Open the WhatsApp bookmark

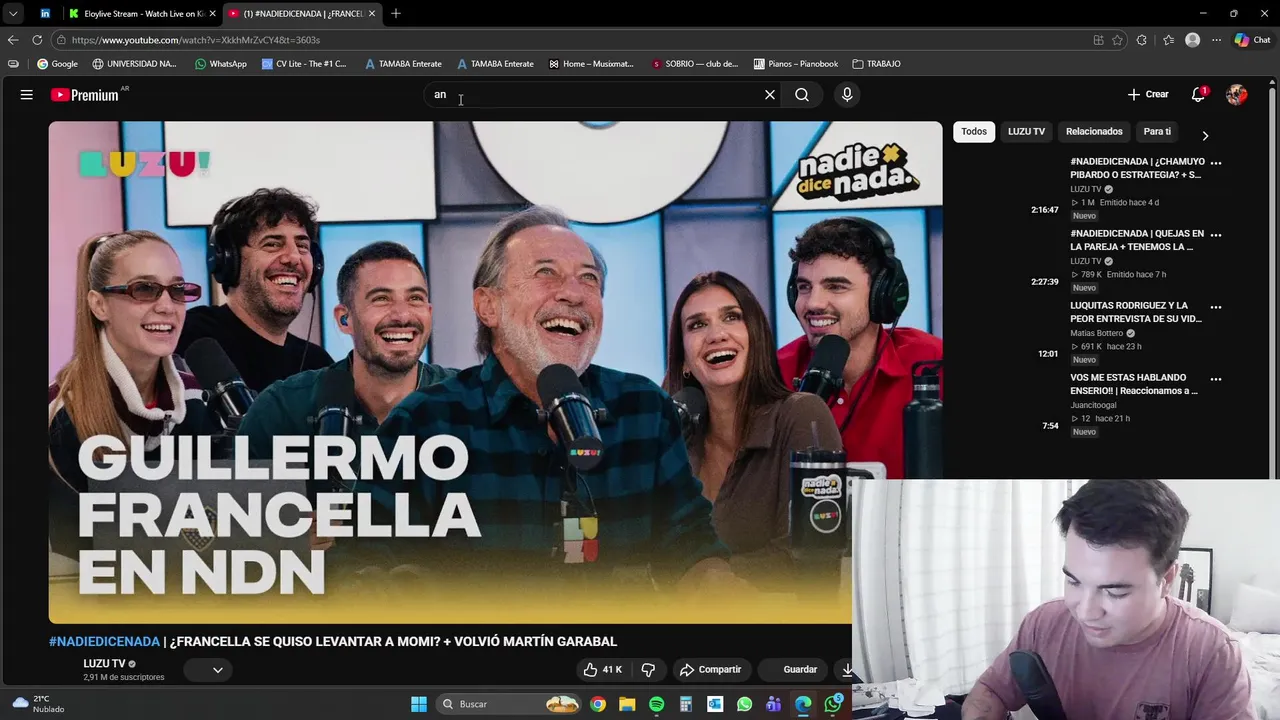[221, 63]
